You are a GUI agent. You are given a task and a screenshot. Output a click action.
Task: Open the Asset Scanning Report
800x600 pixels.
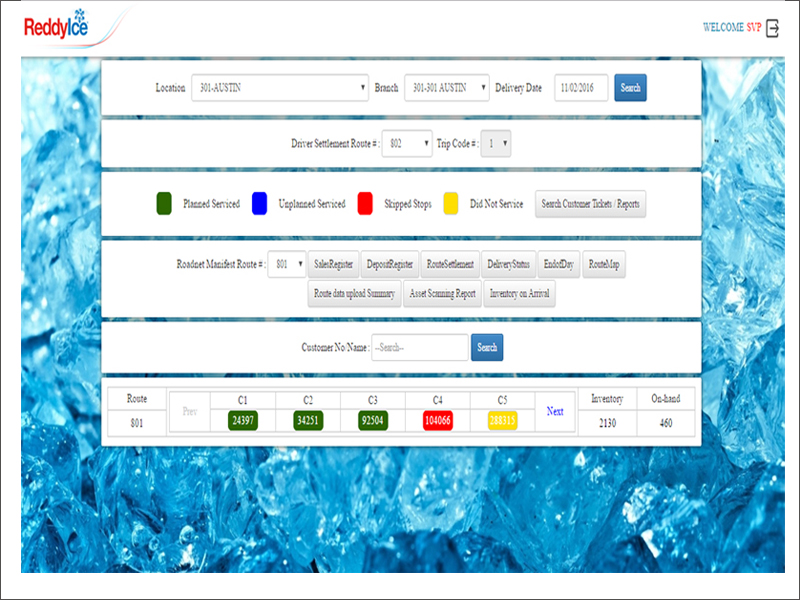[x=444, y=293]
